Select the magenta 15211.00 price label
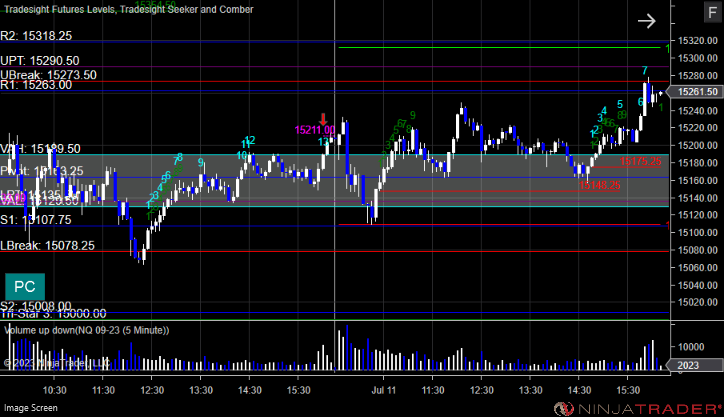The width and height of the screenshot is (724, 417). coord(315,130)
